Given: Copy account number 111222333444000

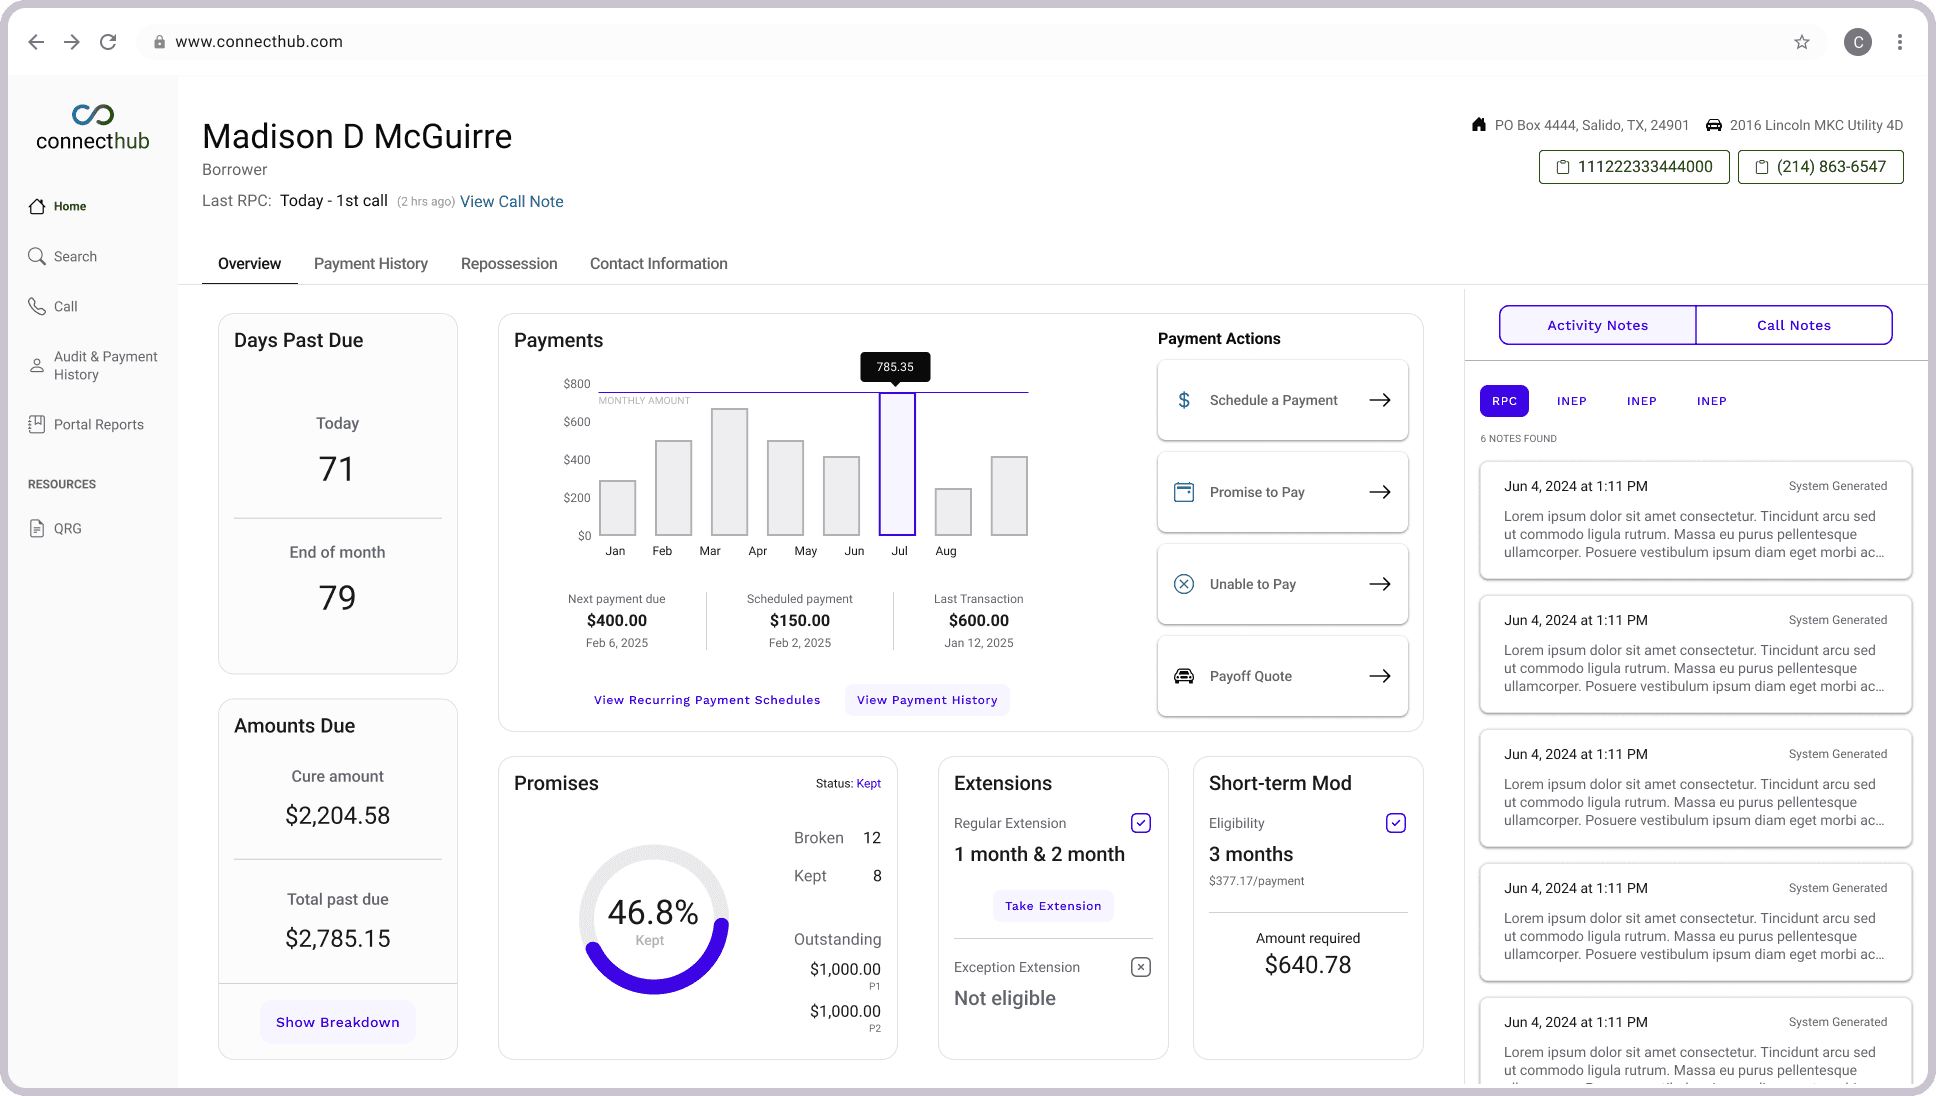Looking at the screenshot, I should click(x=1633, y=167).
